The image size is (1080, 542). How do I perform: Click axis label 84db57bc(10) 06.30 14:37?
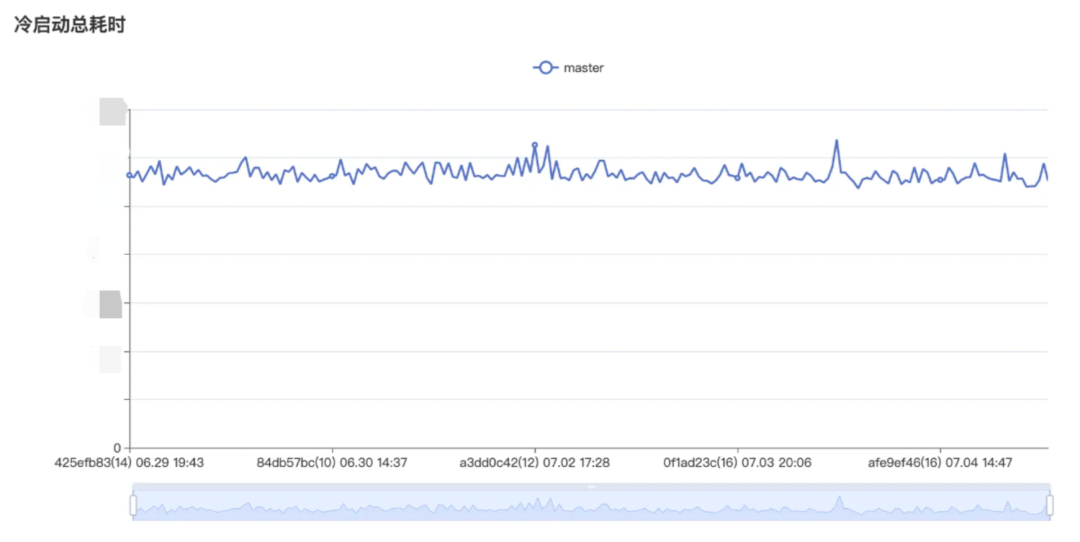click(x=332, y=463)
